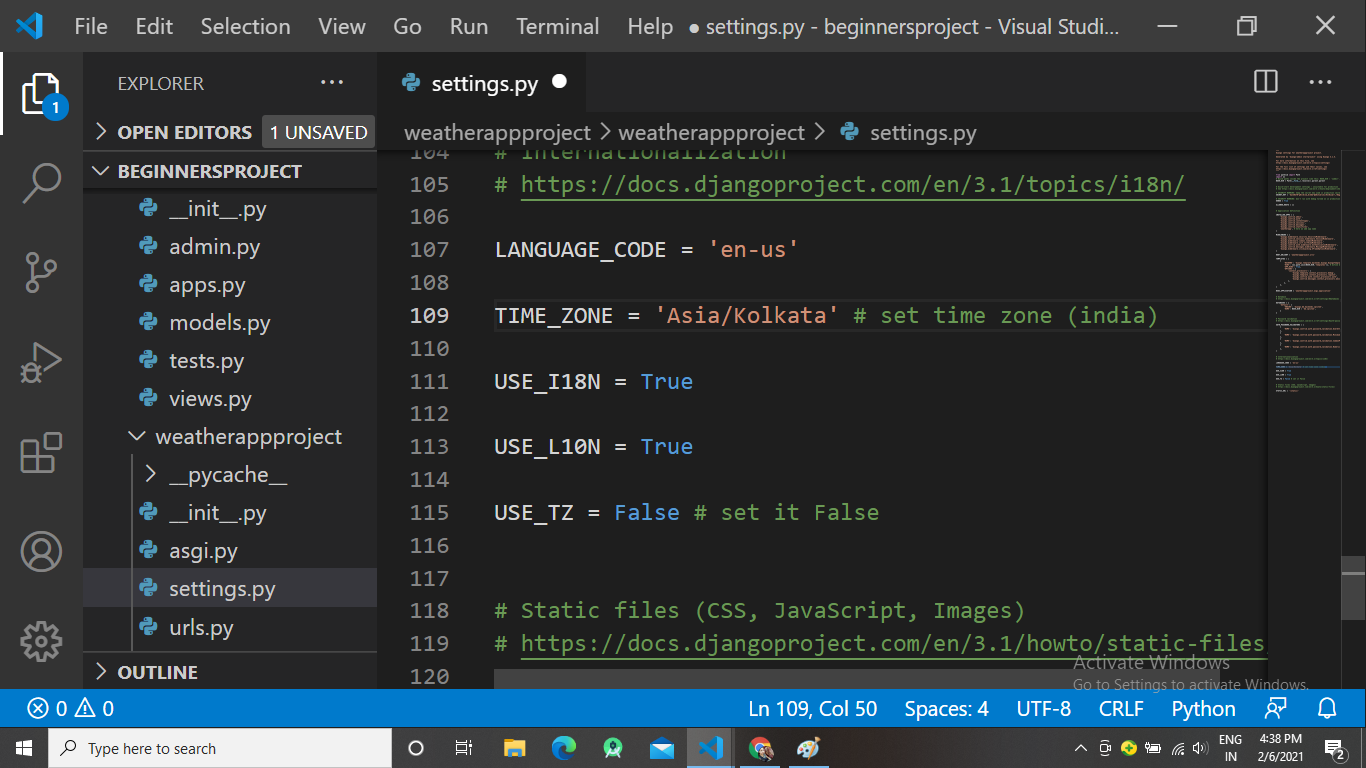Open the Source Control view
1366x768 pixels.
pos(41,271)
